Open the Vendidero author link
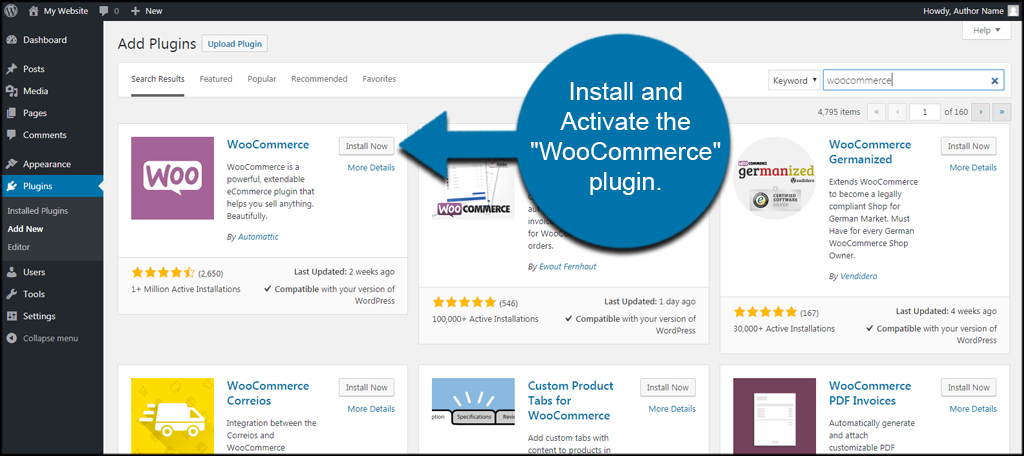Image resolution: width=1024 pixels, height=456 pixels. 859,276
